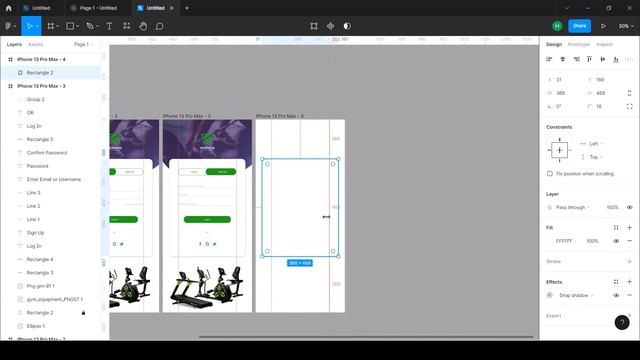This screenshot has height=360, width=640.
Task: Click the layer opacity 100% field
Action: click(x=612, y=207)
